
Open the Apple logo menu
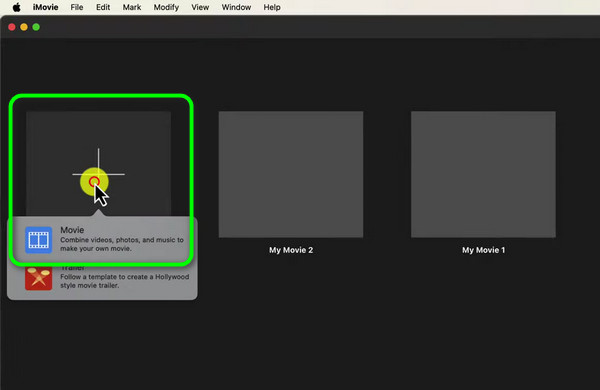coord(16,7)
